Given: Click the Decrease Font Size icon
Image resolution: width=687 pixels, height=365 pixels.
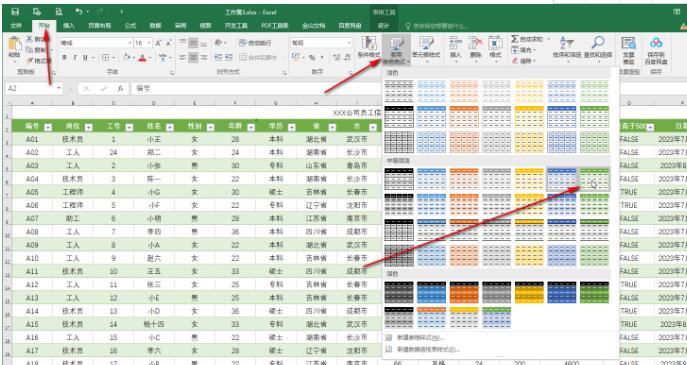Looking at the screenshot, I should (169, 43).
